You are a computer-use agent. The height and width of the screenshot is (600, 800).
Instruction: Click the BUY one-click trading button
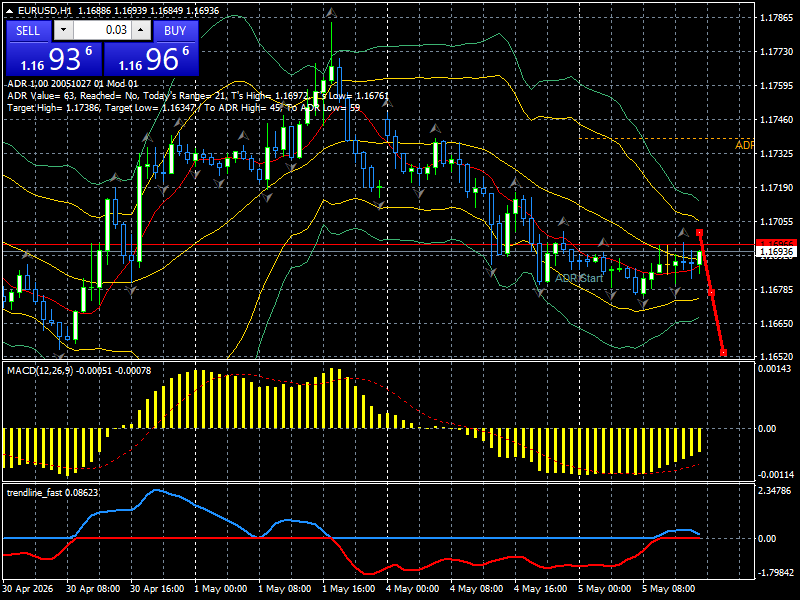[x=175, y=31]
